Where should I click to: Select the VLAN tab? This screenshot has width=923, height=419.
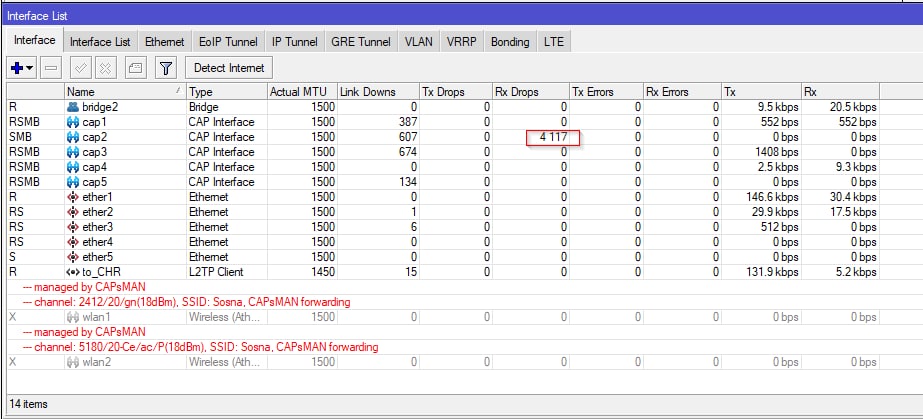coord(419,42)
